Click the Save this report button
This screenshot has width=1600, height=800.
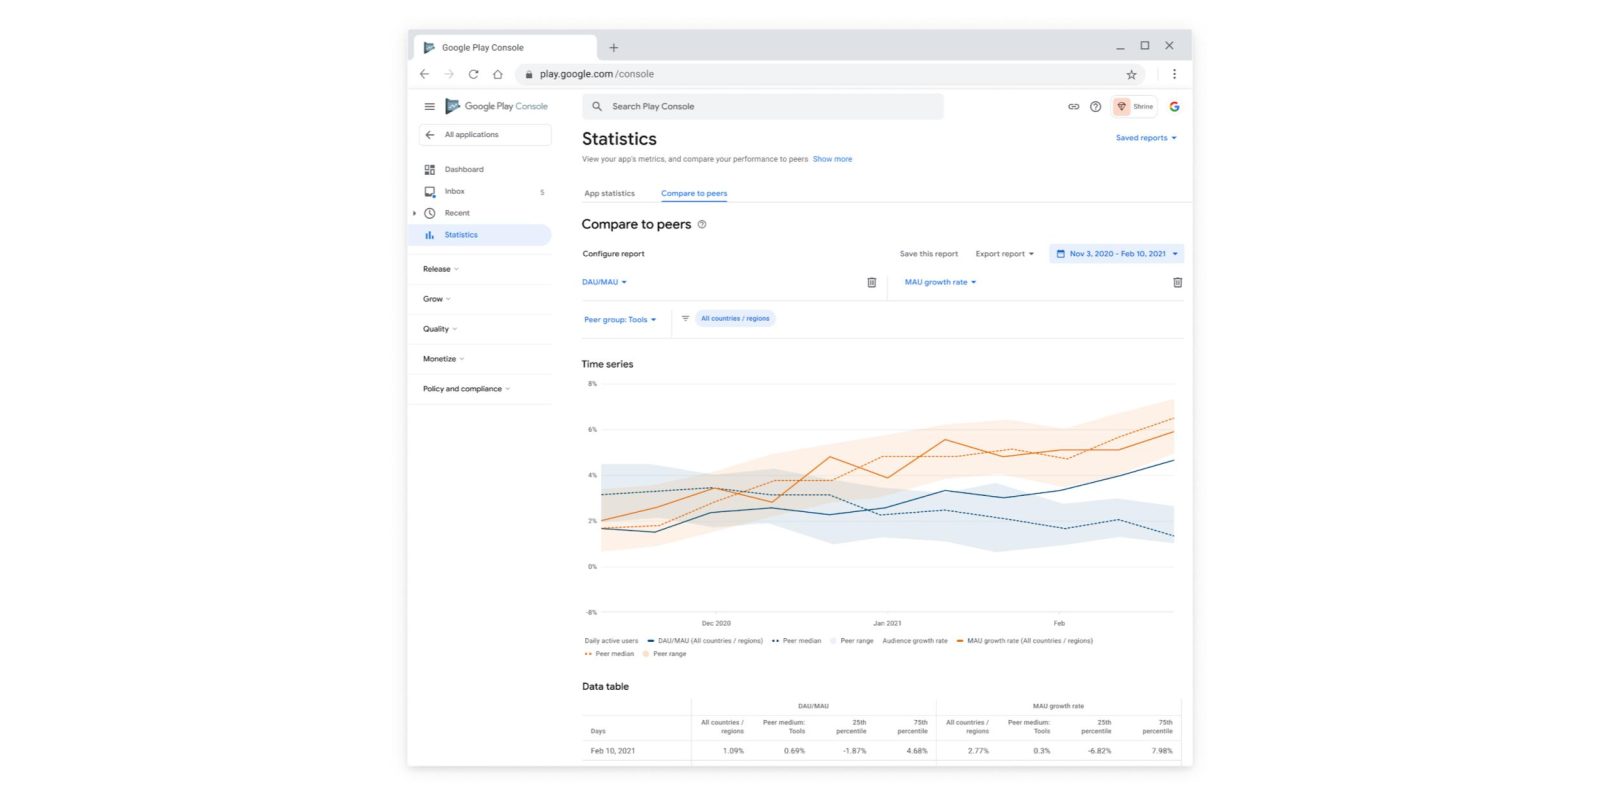(x=928, y=254)
